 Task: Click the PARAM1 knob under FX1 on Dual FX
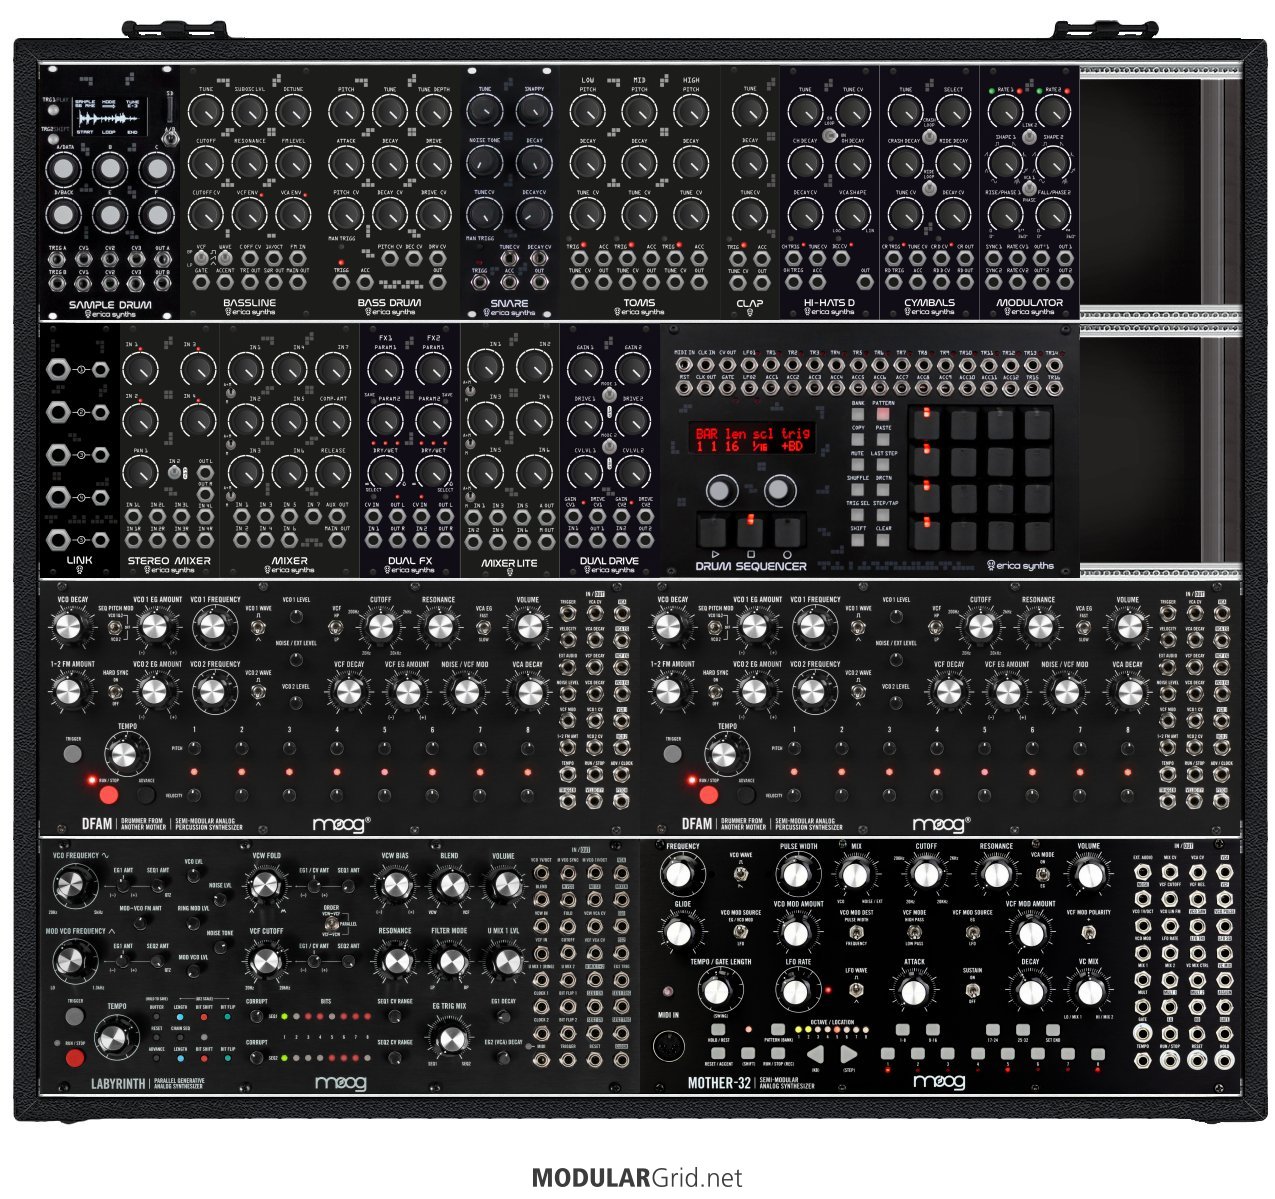coord(386,371)
